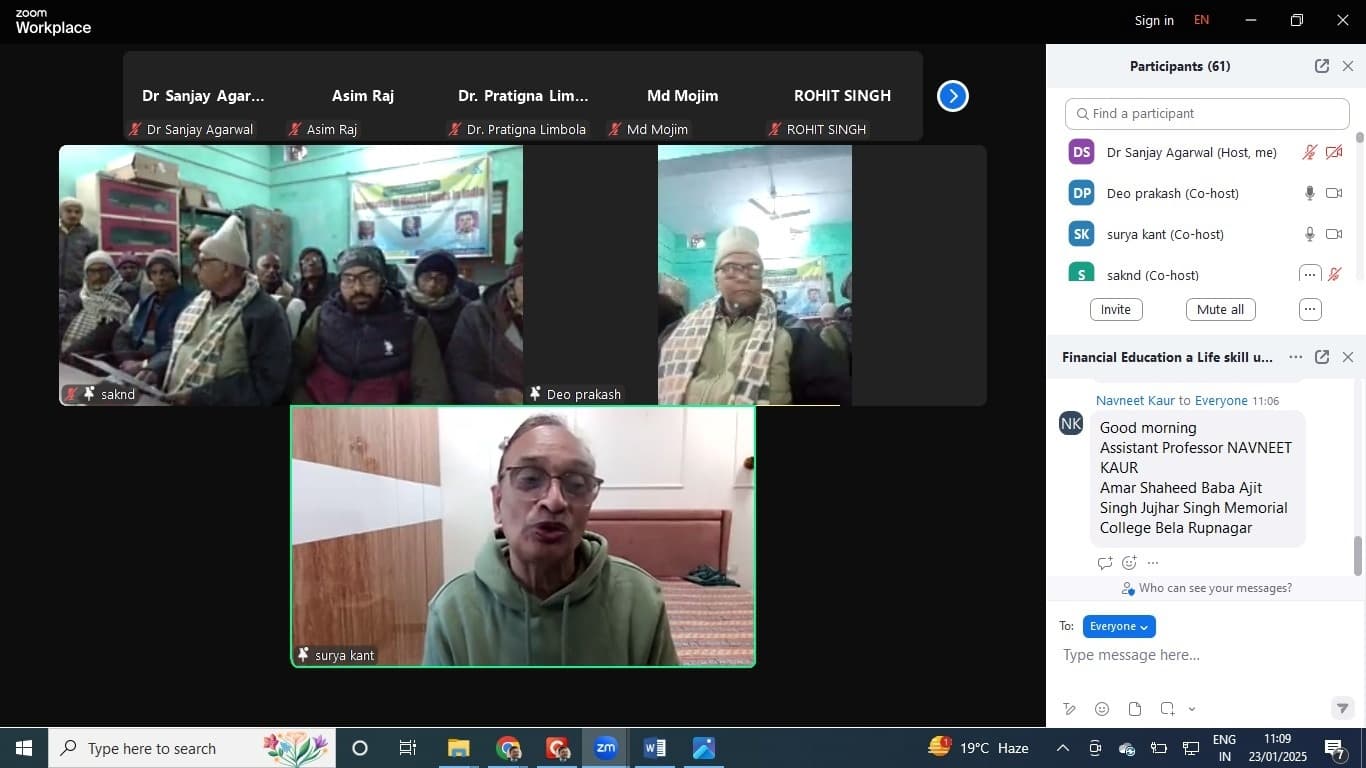Add reaction to Navneet Kaur's message
This screenshot has height=768, width=1366.
(x=1129, y=563)
